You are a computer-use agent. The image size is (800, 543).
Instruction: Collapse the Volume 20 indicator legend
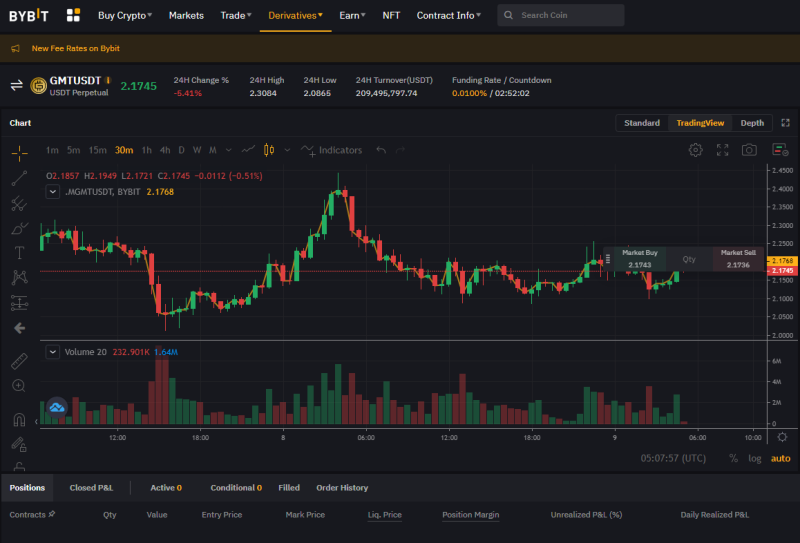point(53,352)
